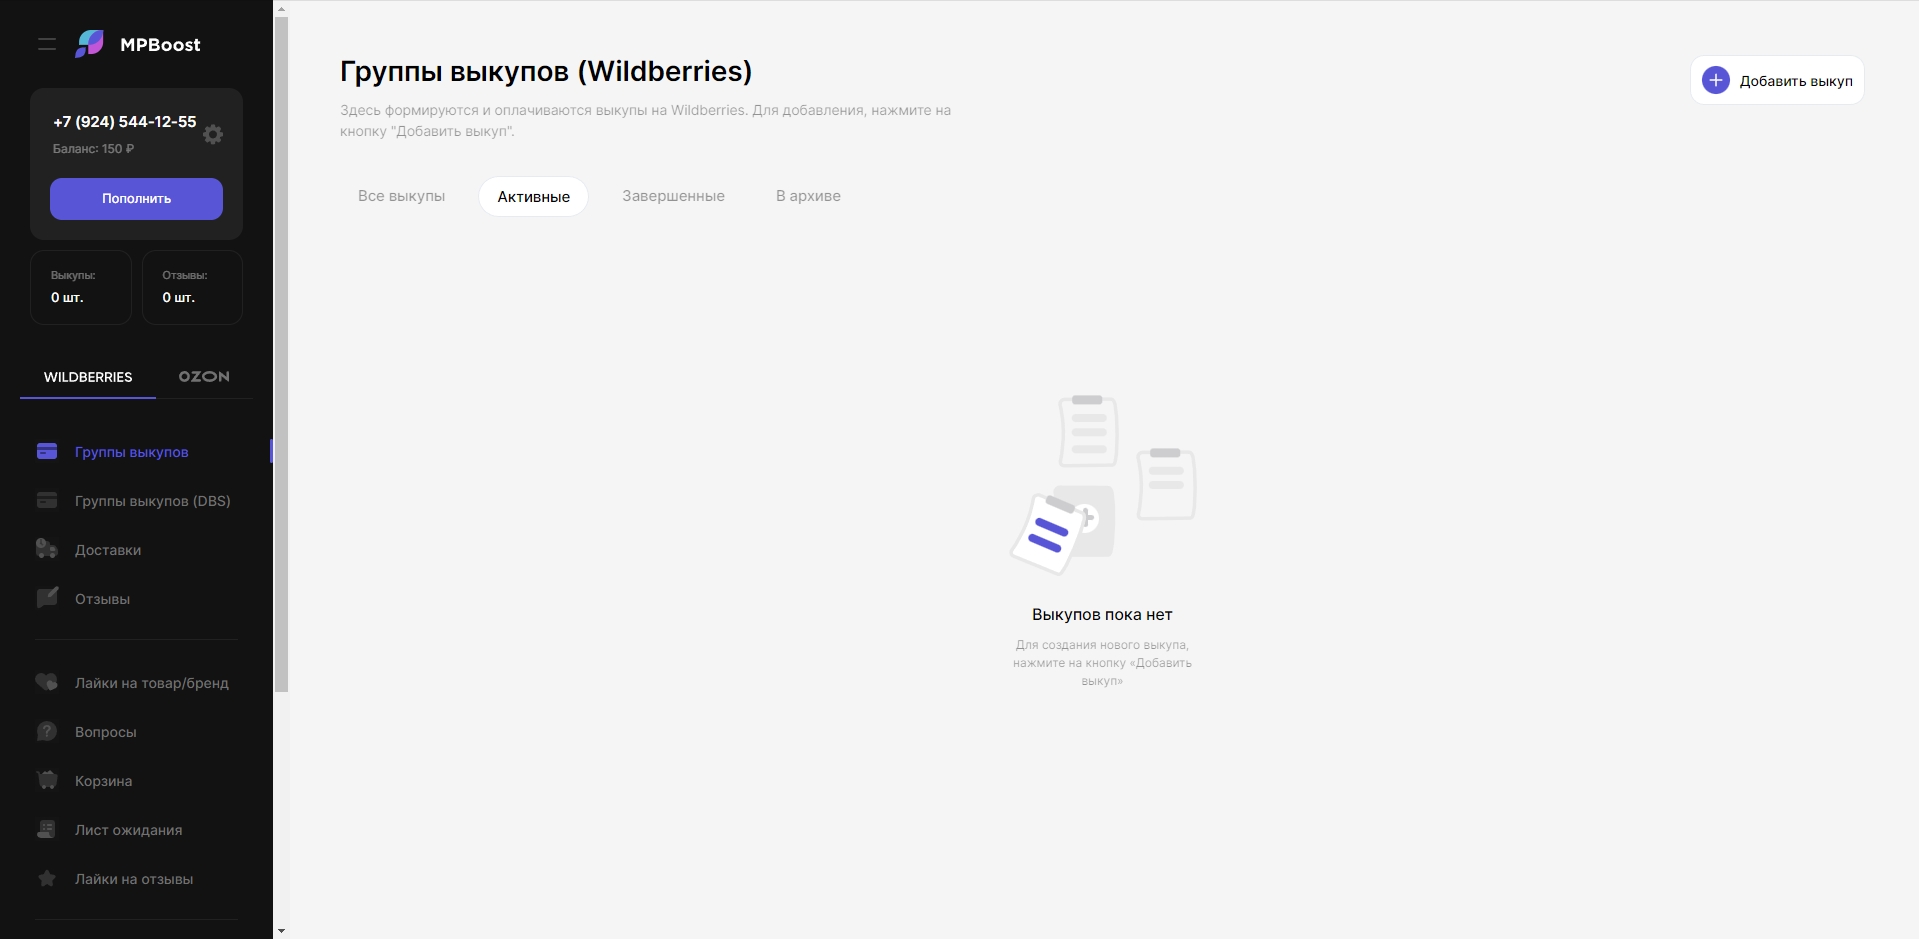Click the Вопросы question mark icon

tap(47, 731)
